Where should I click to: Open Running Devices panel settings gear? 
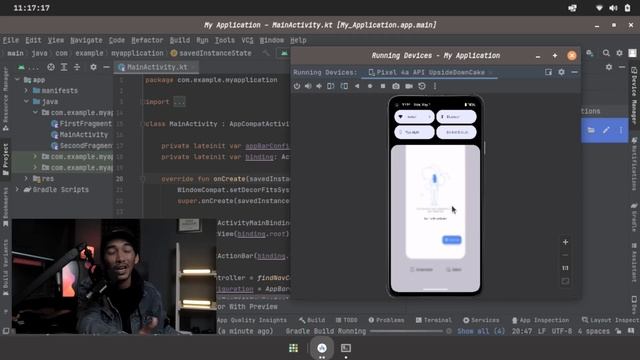(562, 72)
